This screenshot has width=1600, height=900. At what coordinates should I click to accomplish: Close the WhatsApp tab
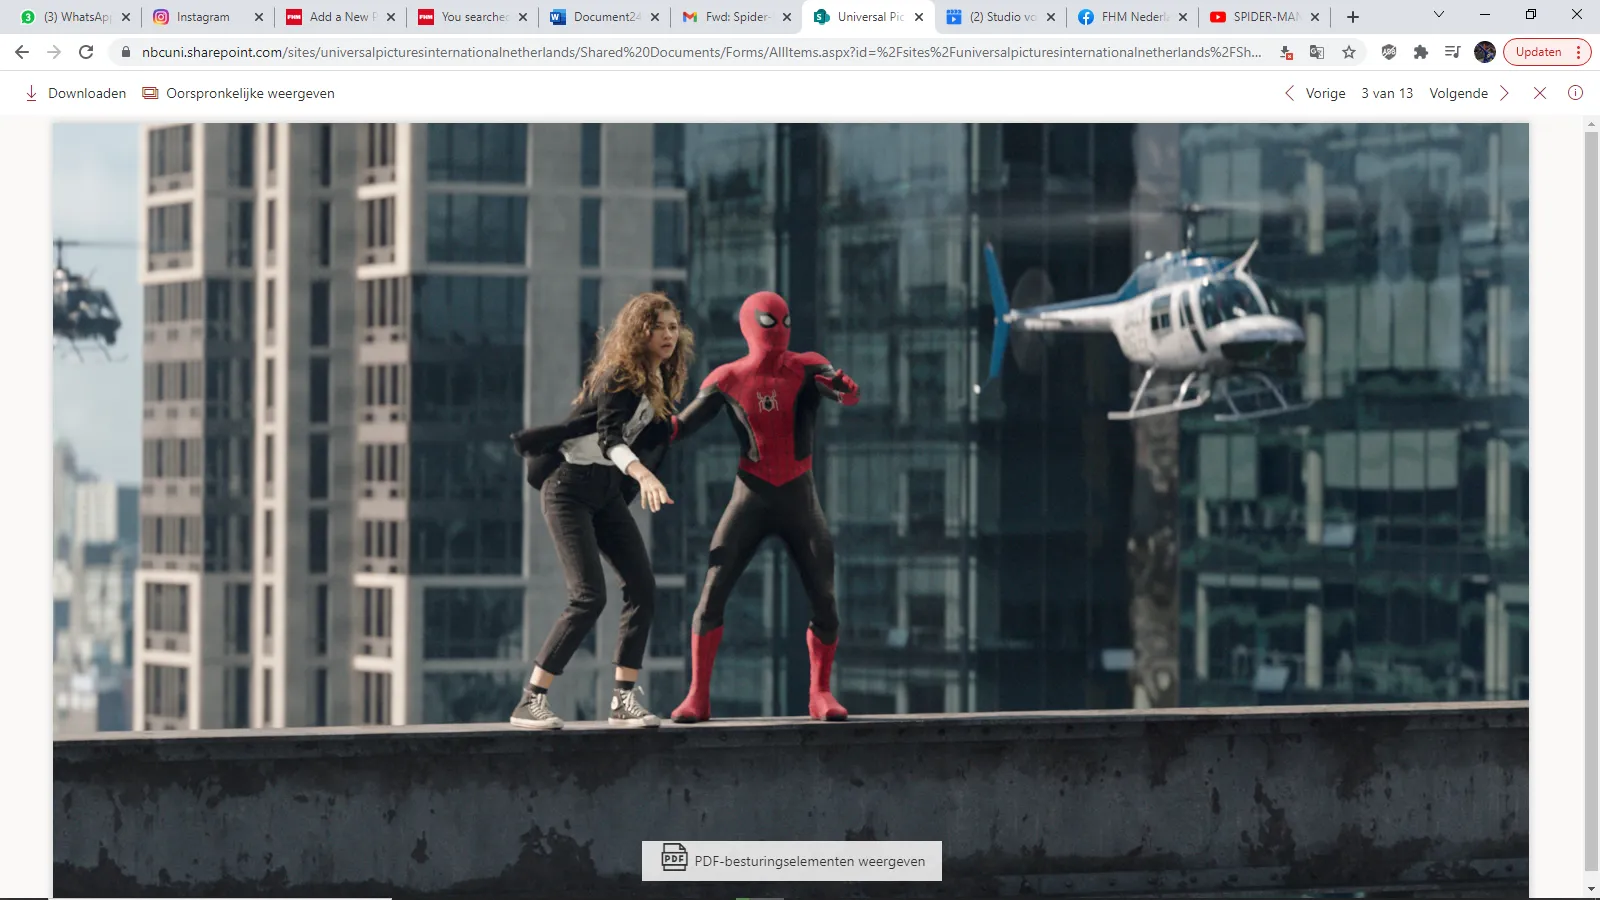[126, 17]
